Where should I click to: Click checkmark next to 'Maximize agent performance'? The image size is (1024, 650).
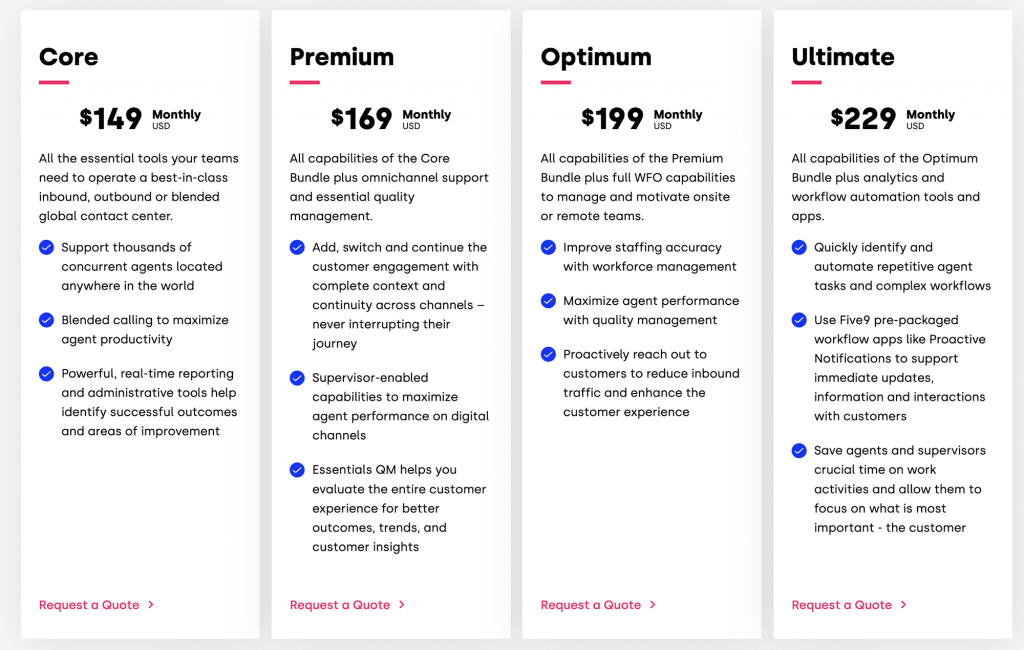[548, 301]
